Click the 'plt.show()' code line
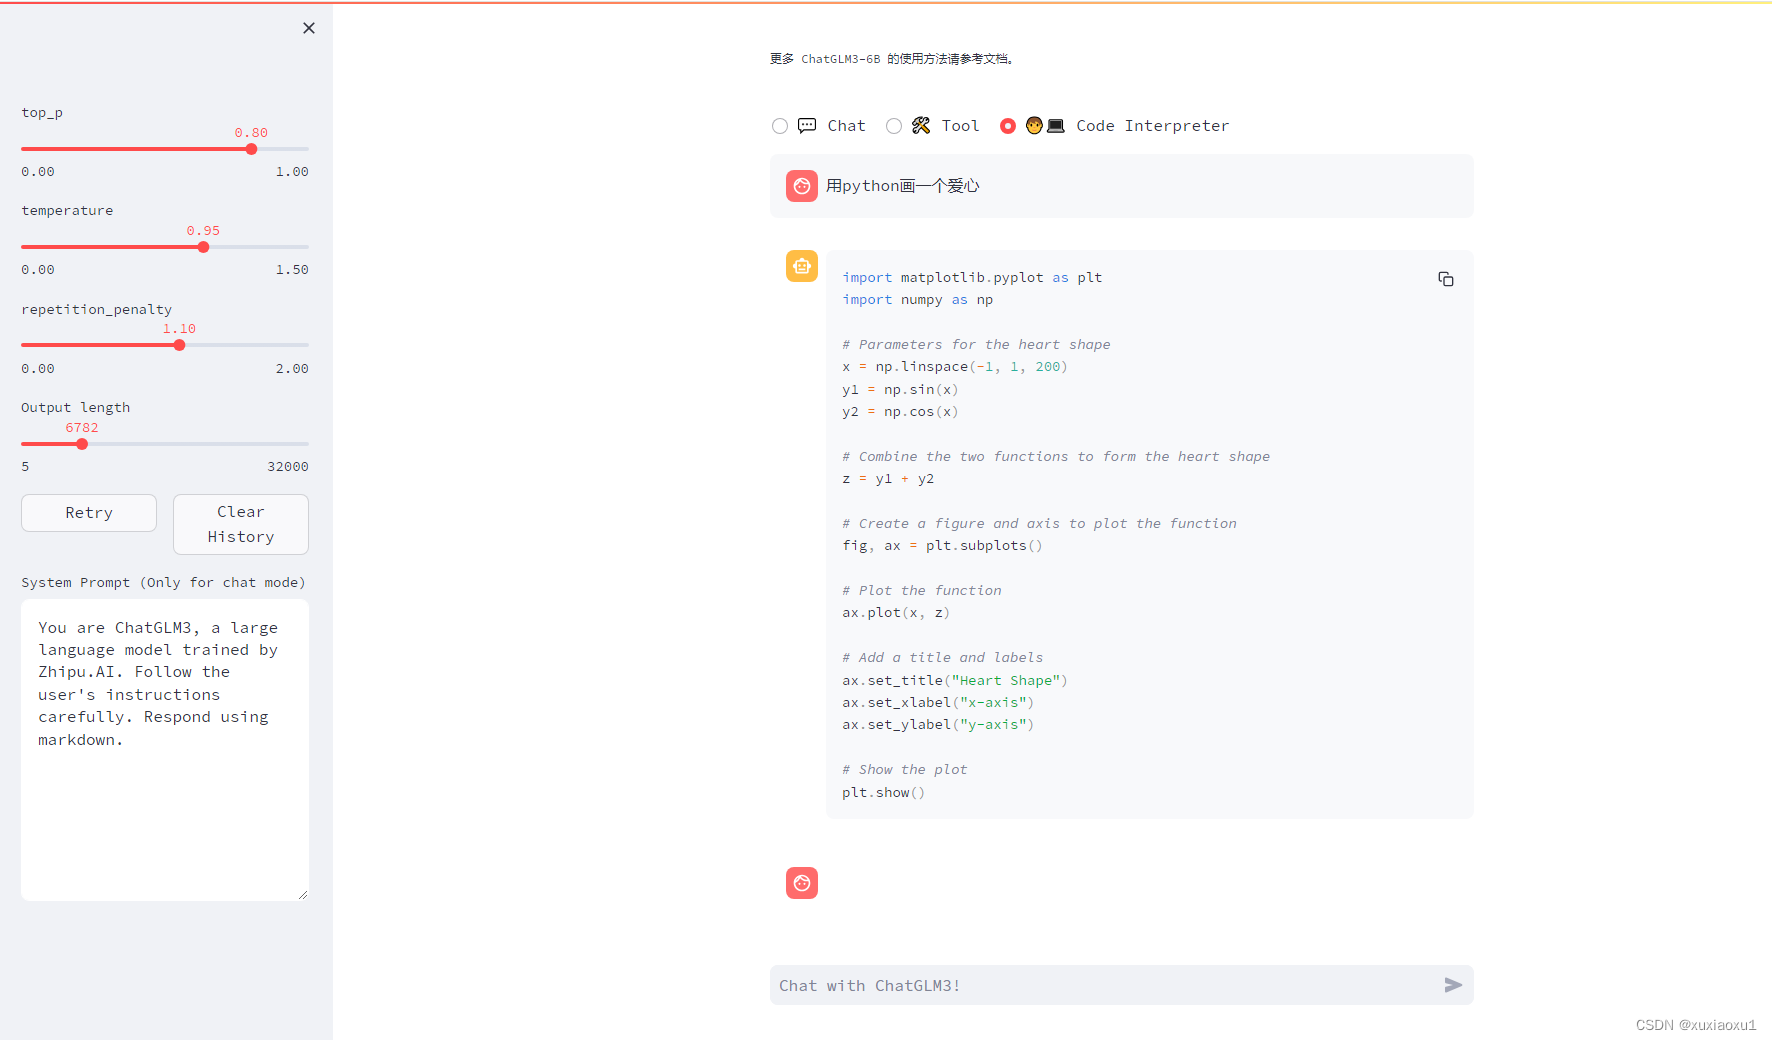 coord(883,793)
